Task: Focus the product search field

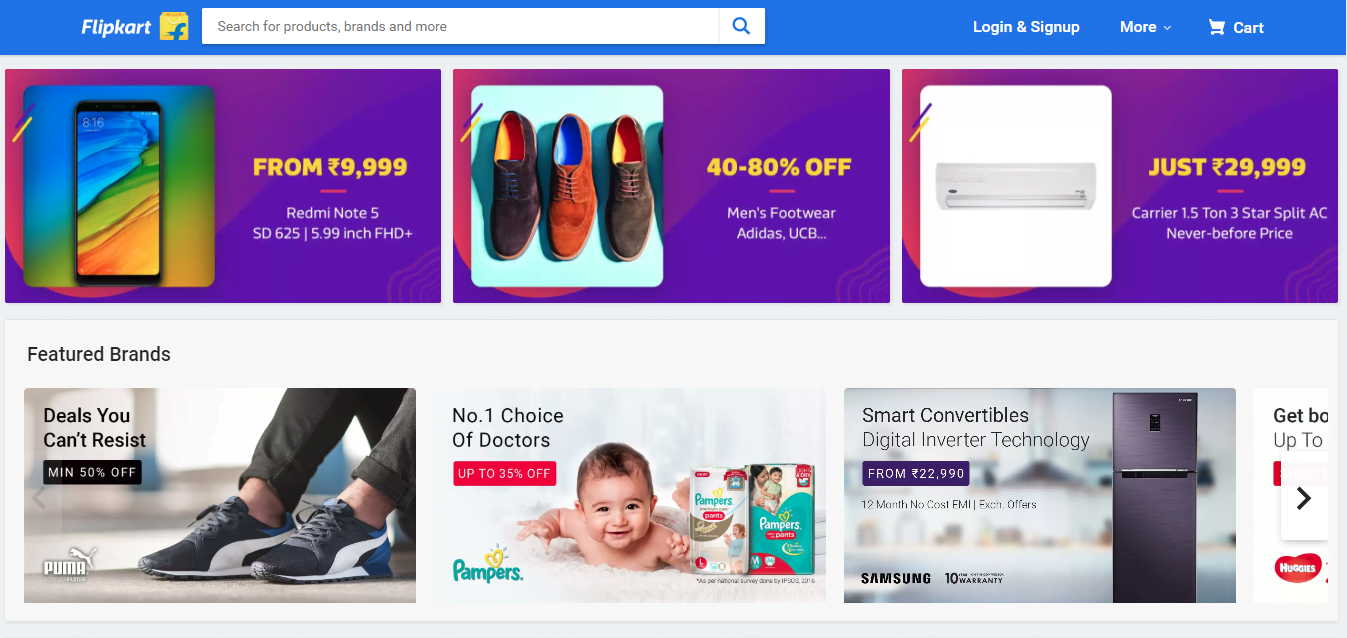Action: pos(460,27)
